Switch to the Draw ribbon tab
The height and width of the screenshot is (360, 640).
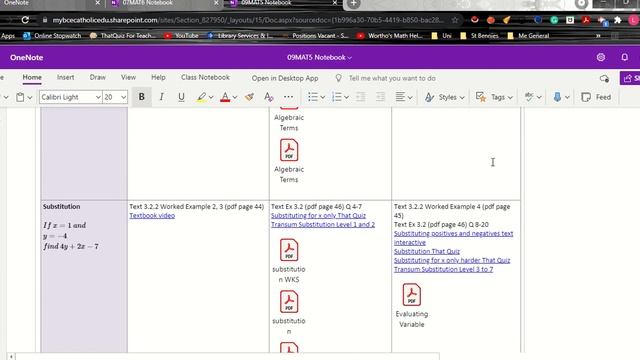click(x=98, y=77)
